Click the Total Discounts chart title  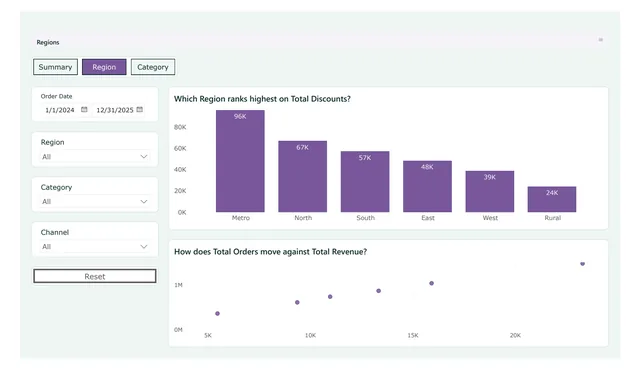coord(262,99)
